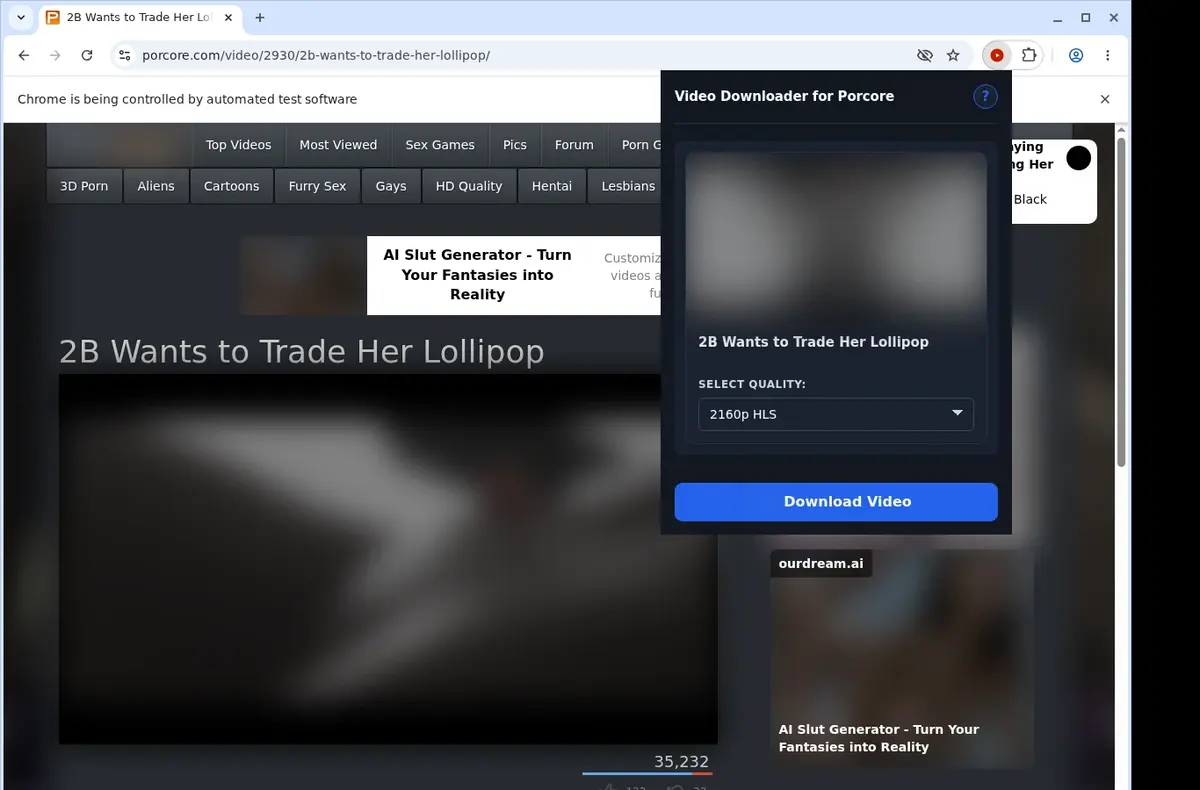Screen dimensions: 1200x790
Task: Open the Pics menu item
Action: pos(515,145)
